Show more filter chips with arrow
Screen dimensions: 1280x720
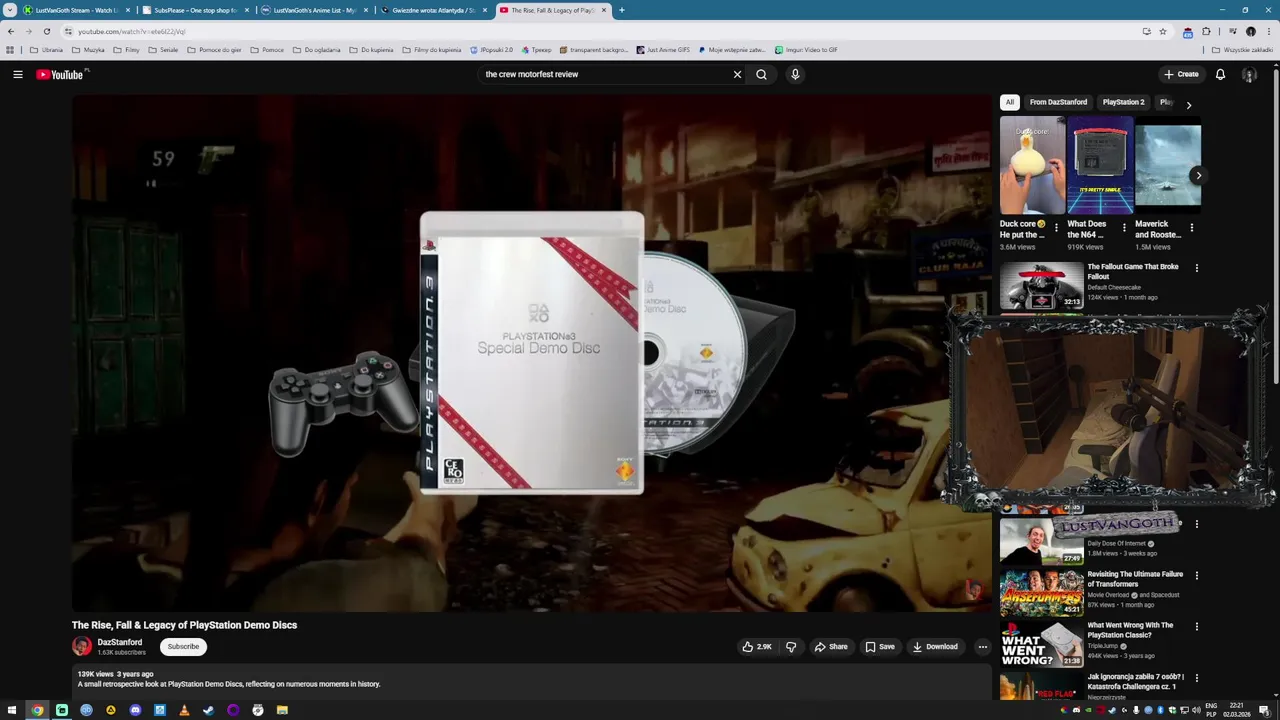click(1188, 104)
